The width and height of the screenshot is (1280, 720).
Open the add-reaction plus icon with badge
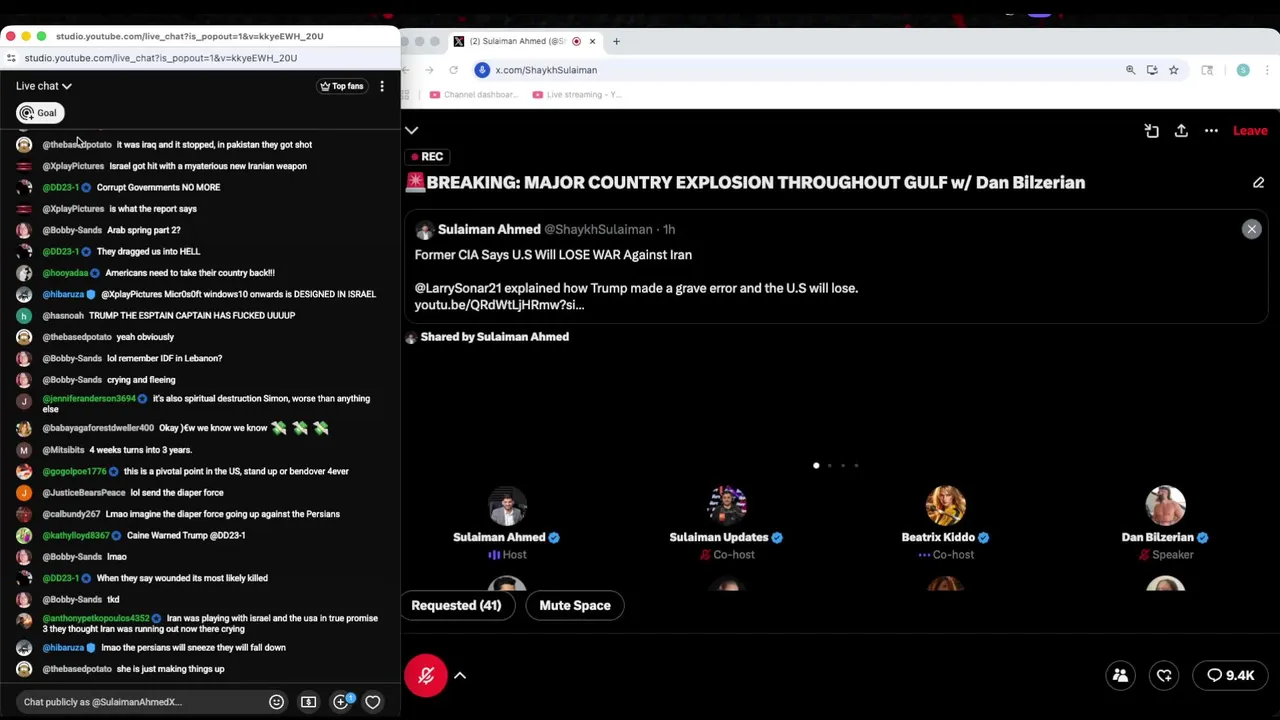point(341,702)
